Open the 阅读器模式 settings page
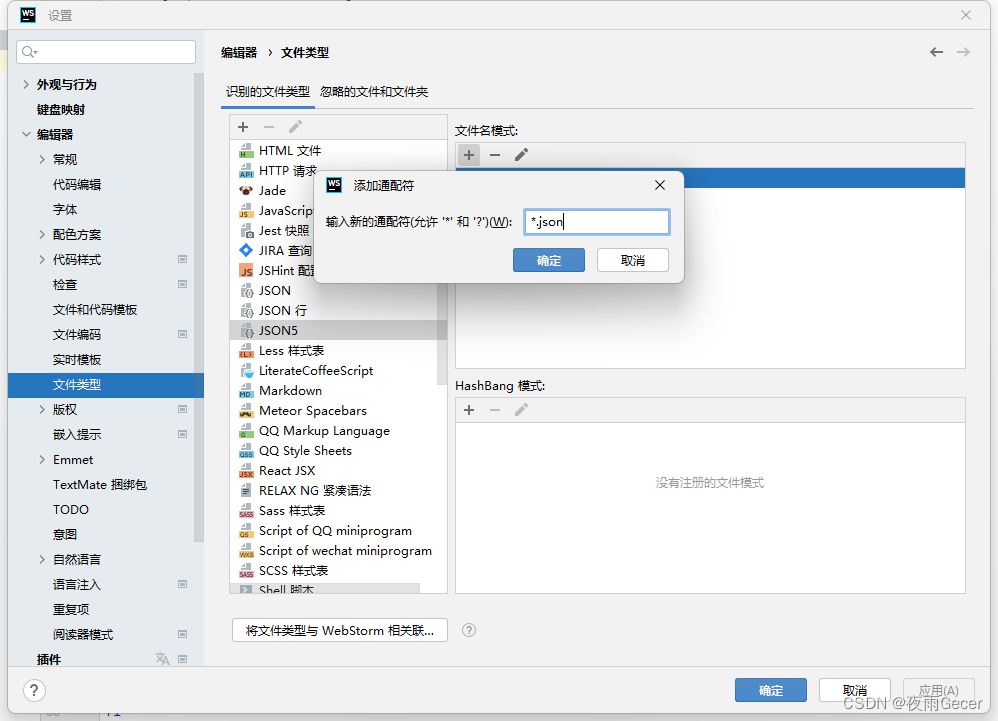The width and height of the screenshot is (998, 721). 83,634
